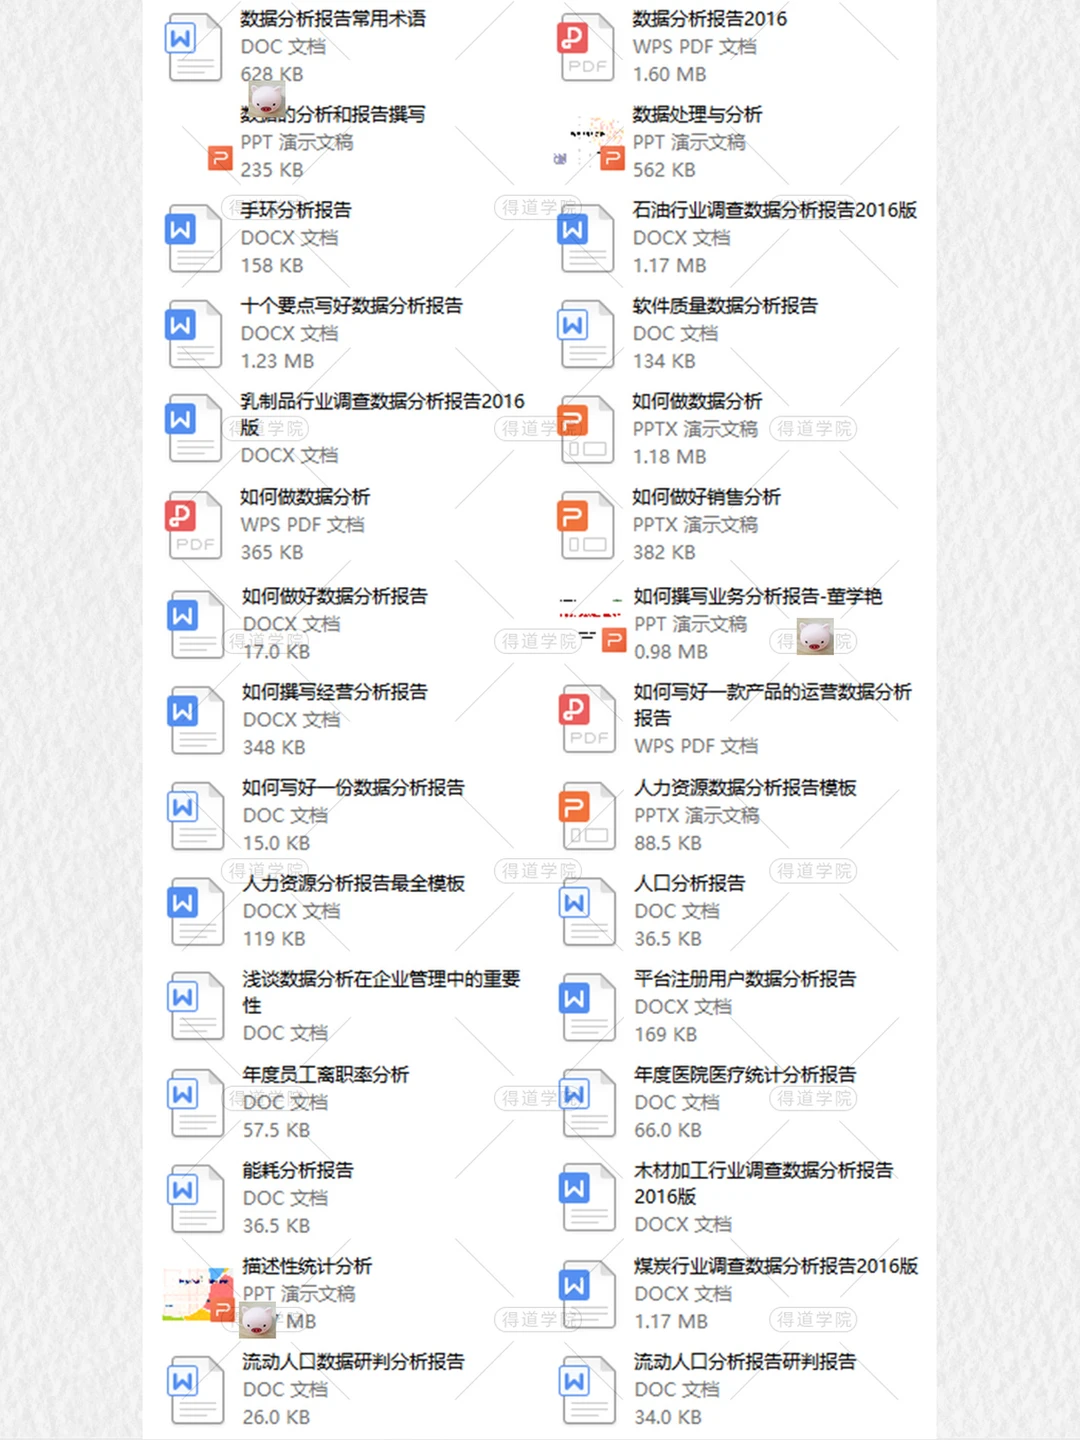The height and width of the screenshot is (1440, 1080).
Task: Click the DOC icon of 软件质量数据分析报告
Action: (586, 333)
